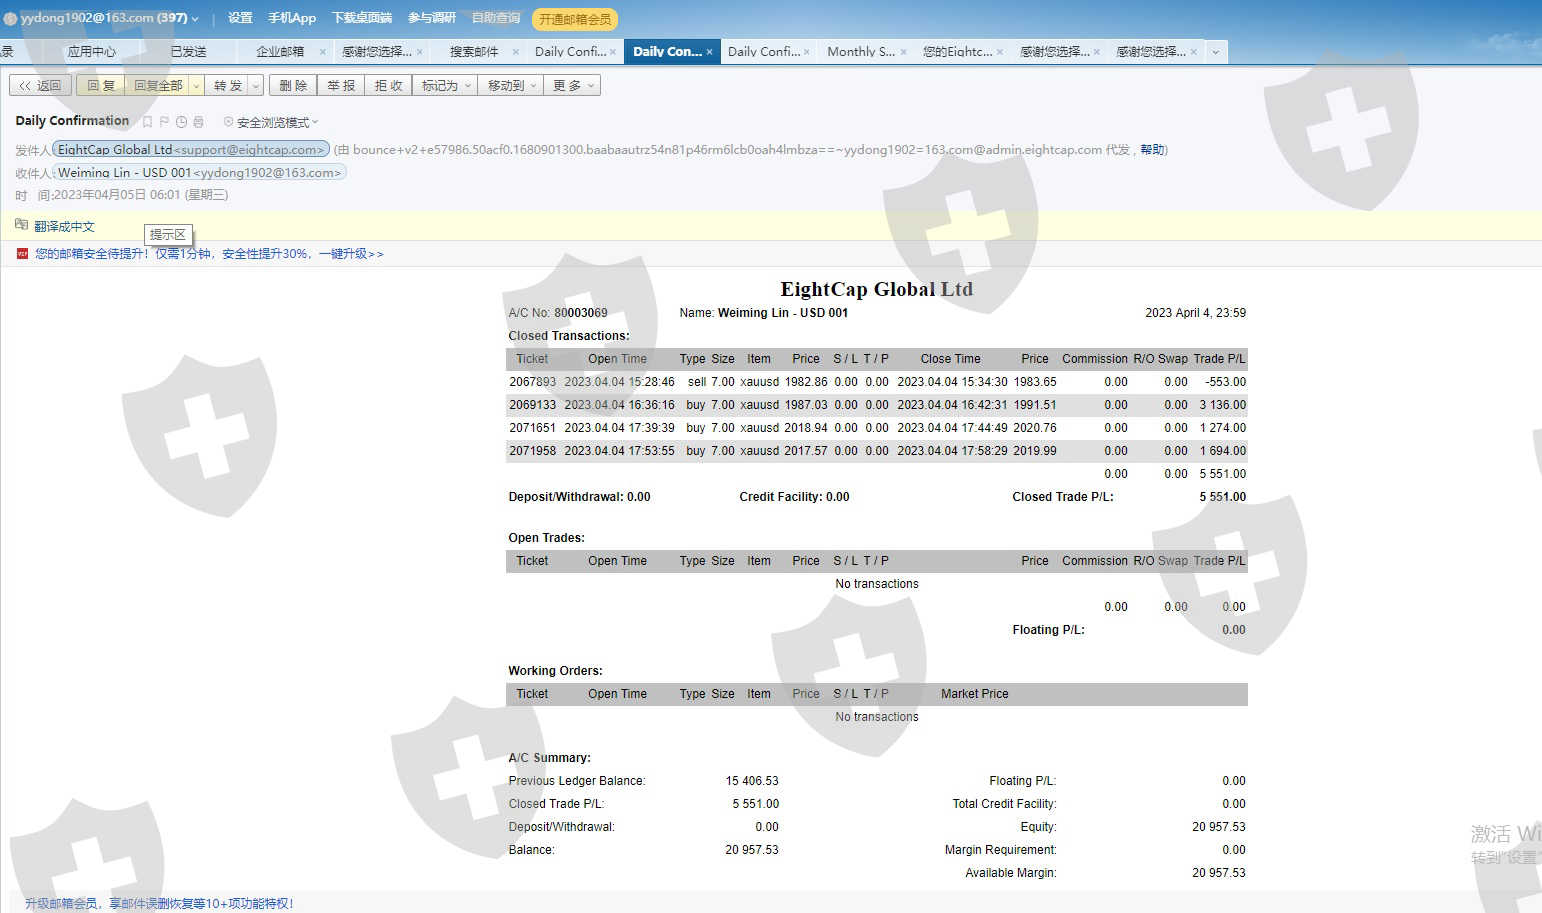Open the 移动到 dropdown menu
Viewport: 1542px width, 913px height.
[x=512, y=86]
